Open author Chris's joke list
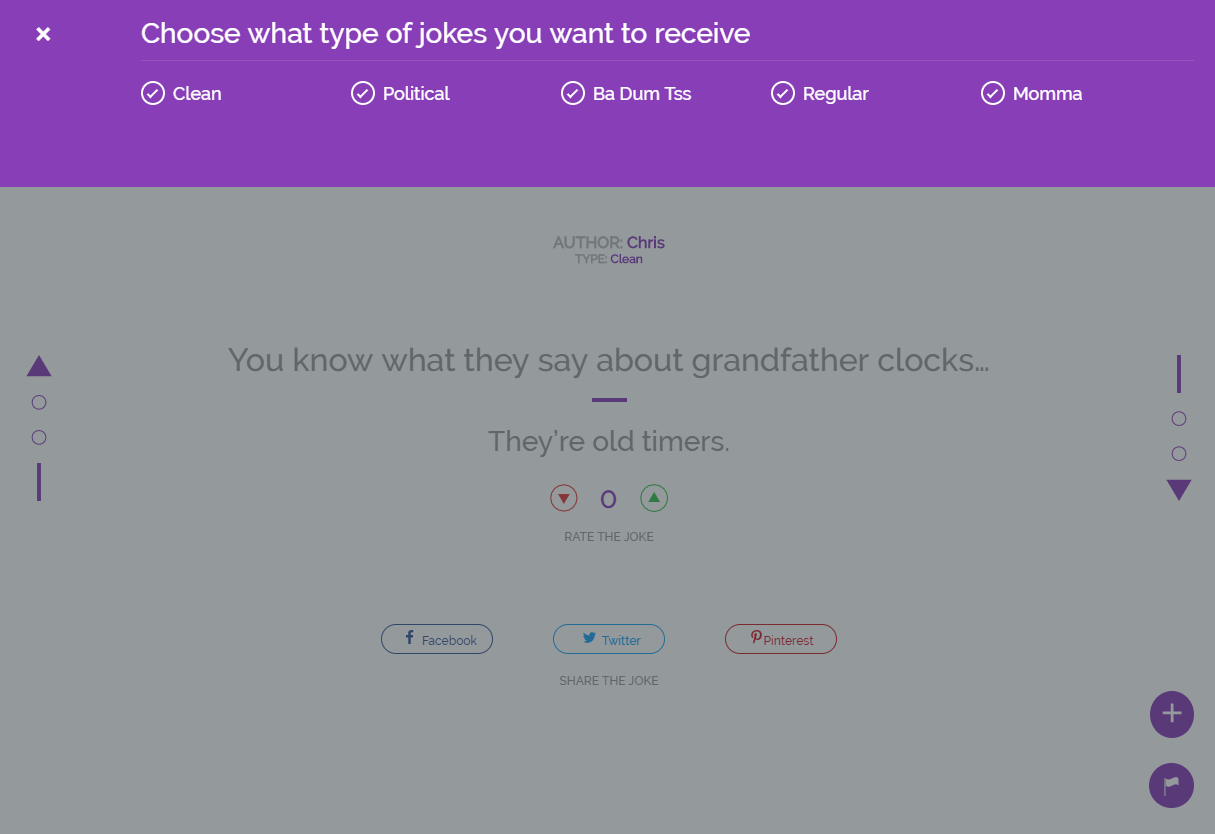The height and width of the screenshot is (834, 1215). (645, 242)
